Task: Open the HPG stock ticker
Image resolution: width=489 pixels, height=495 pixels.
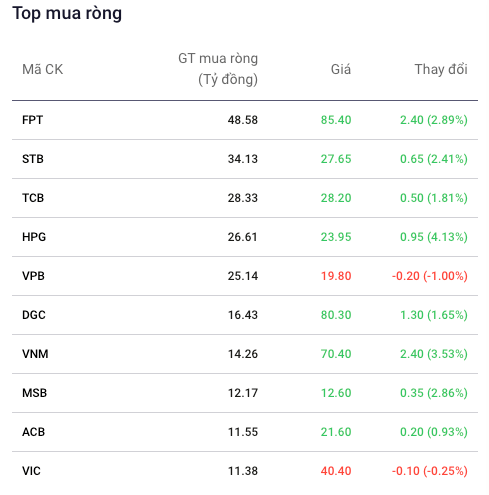Action: 34,237
